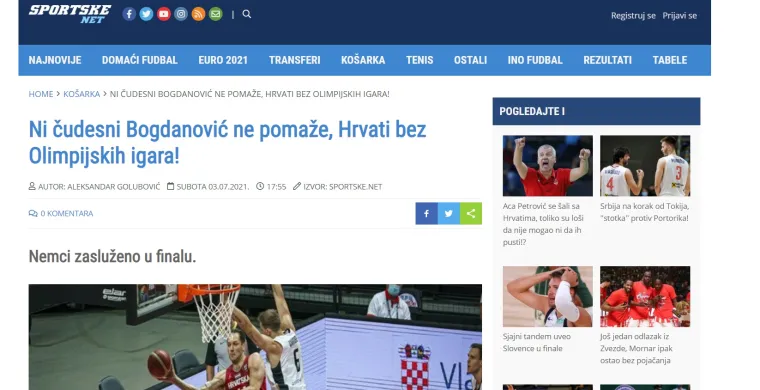
Task: Open the Sportske.net Twitter icon
Action: click(146, 14)
